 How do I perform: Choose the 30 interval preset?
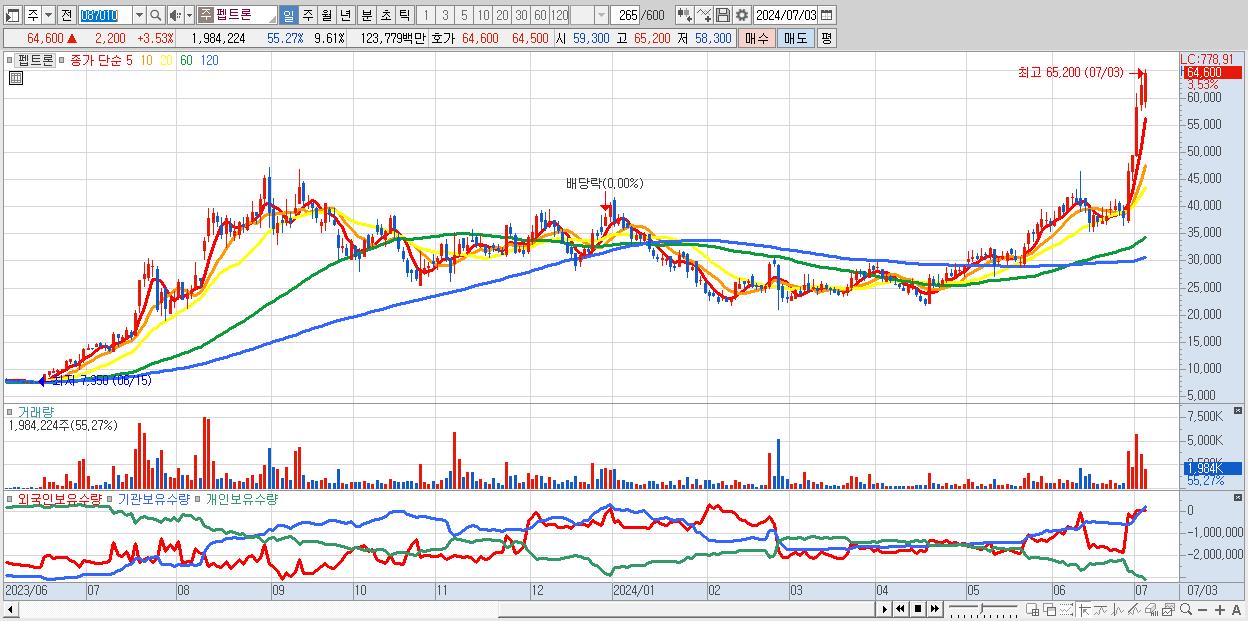click(x=521, y=15)
